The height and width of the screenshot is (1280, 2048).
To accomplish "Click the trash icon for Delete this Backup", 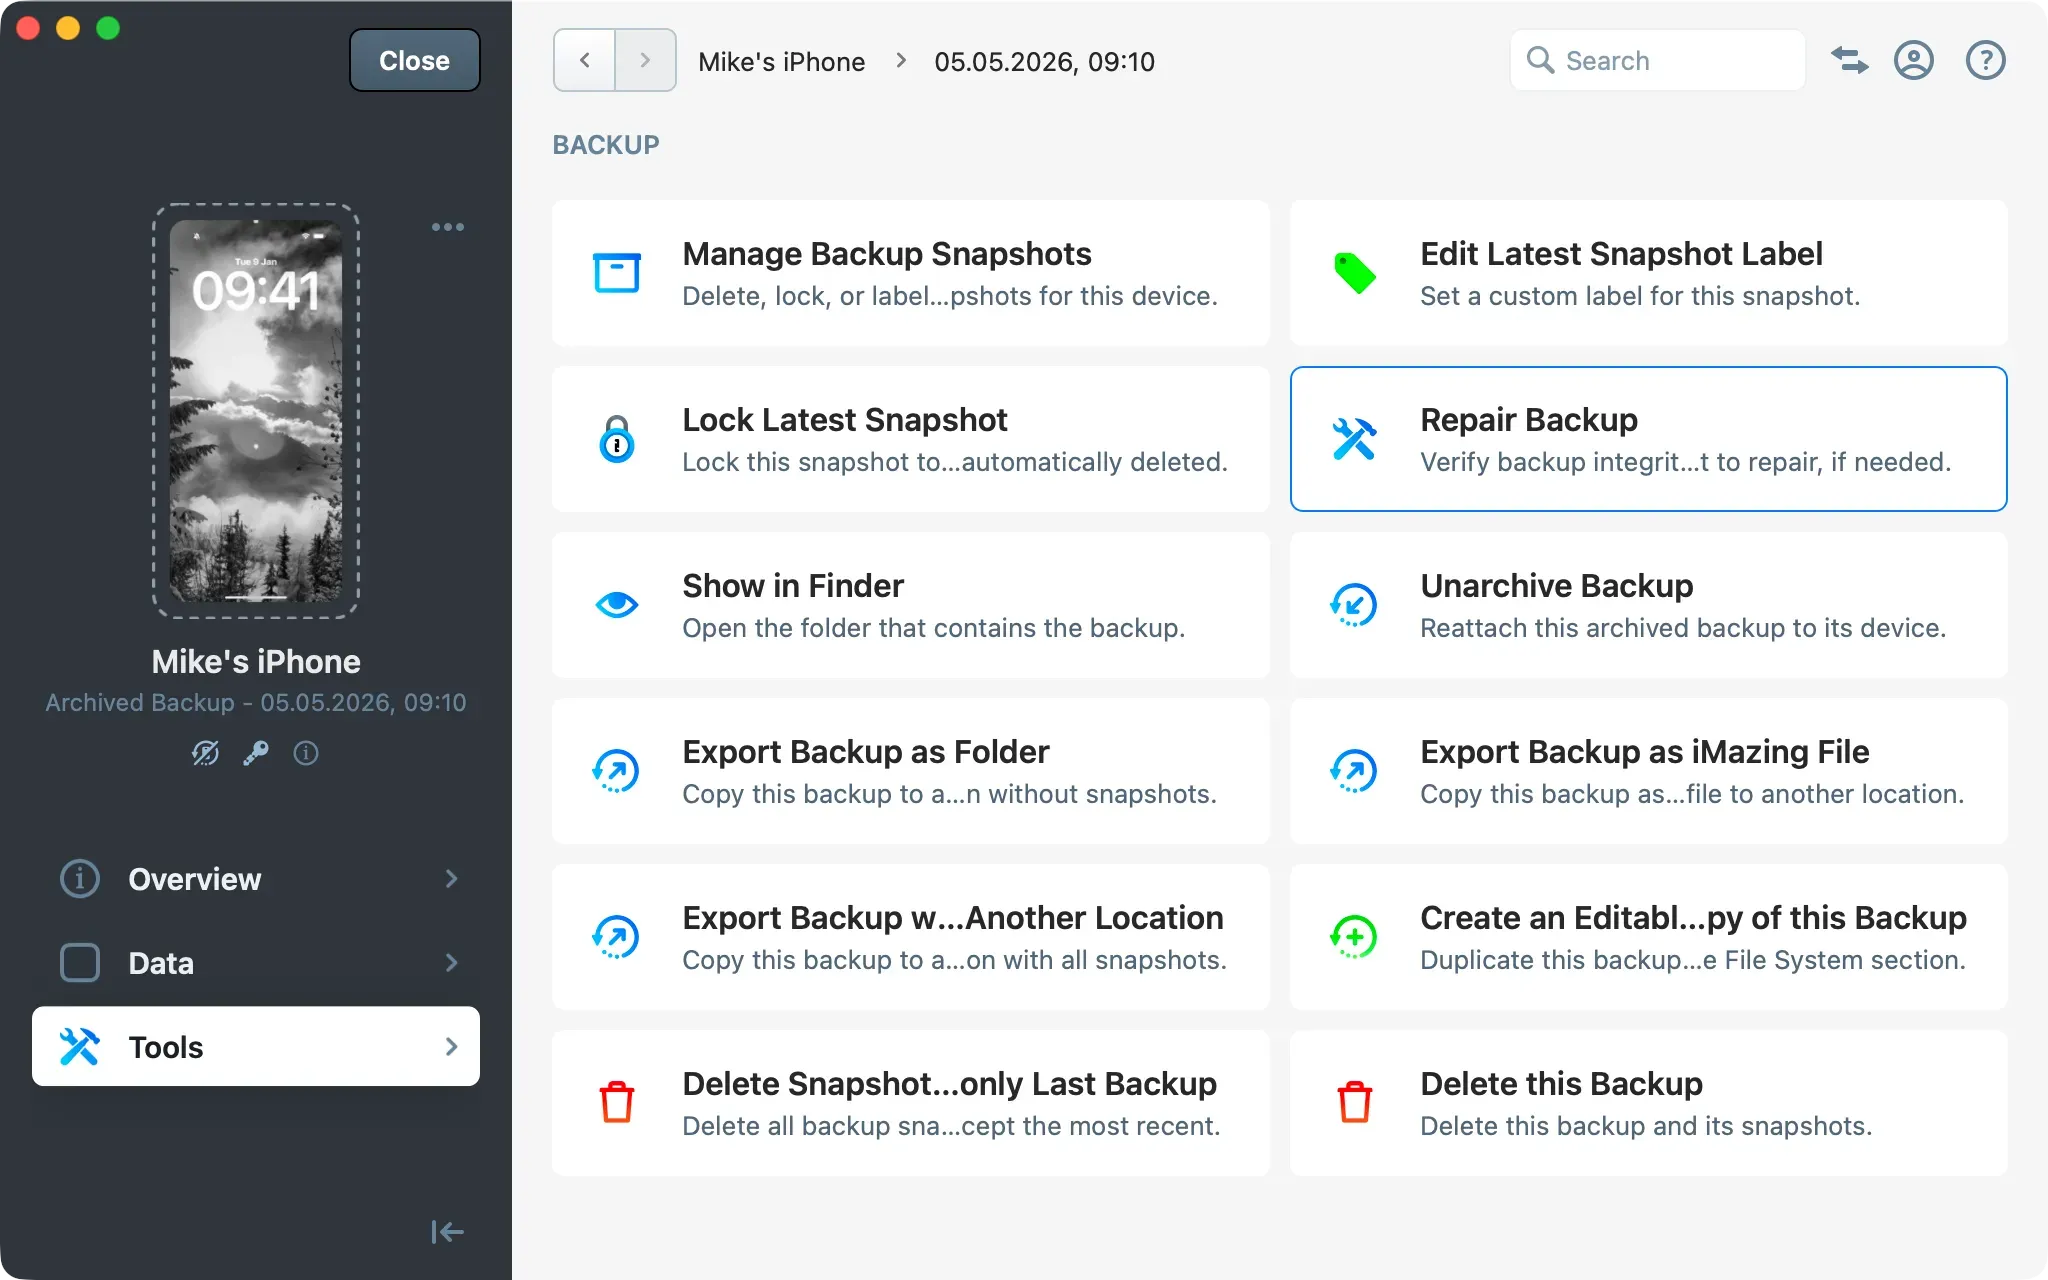I will (1355, 1102).
